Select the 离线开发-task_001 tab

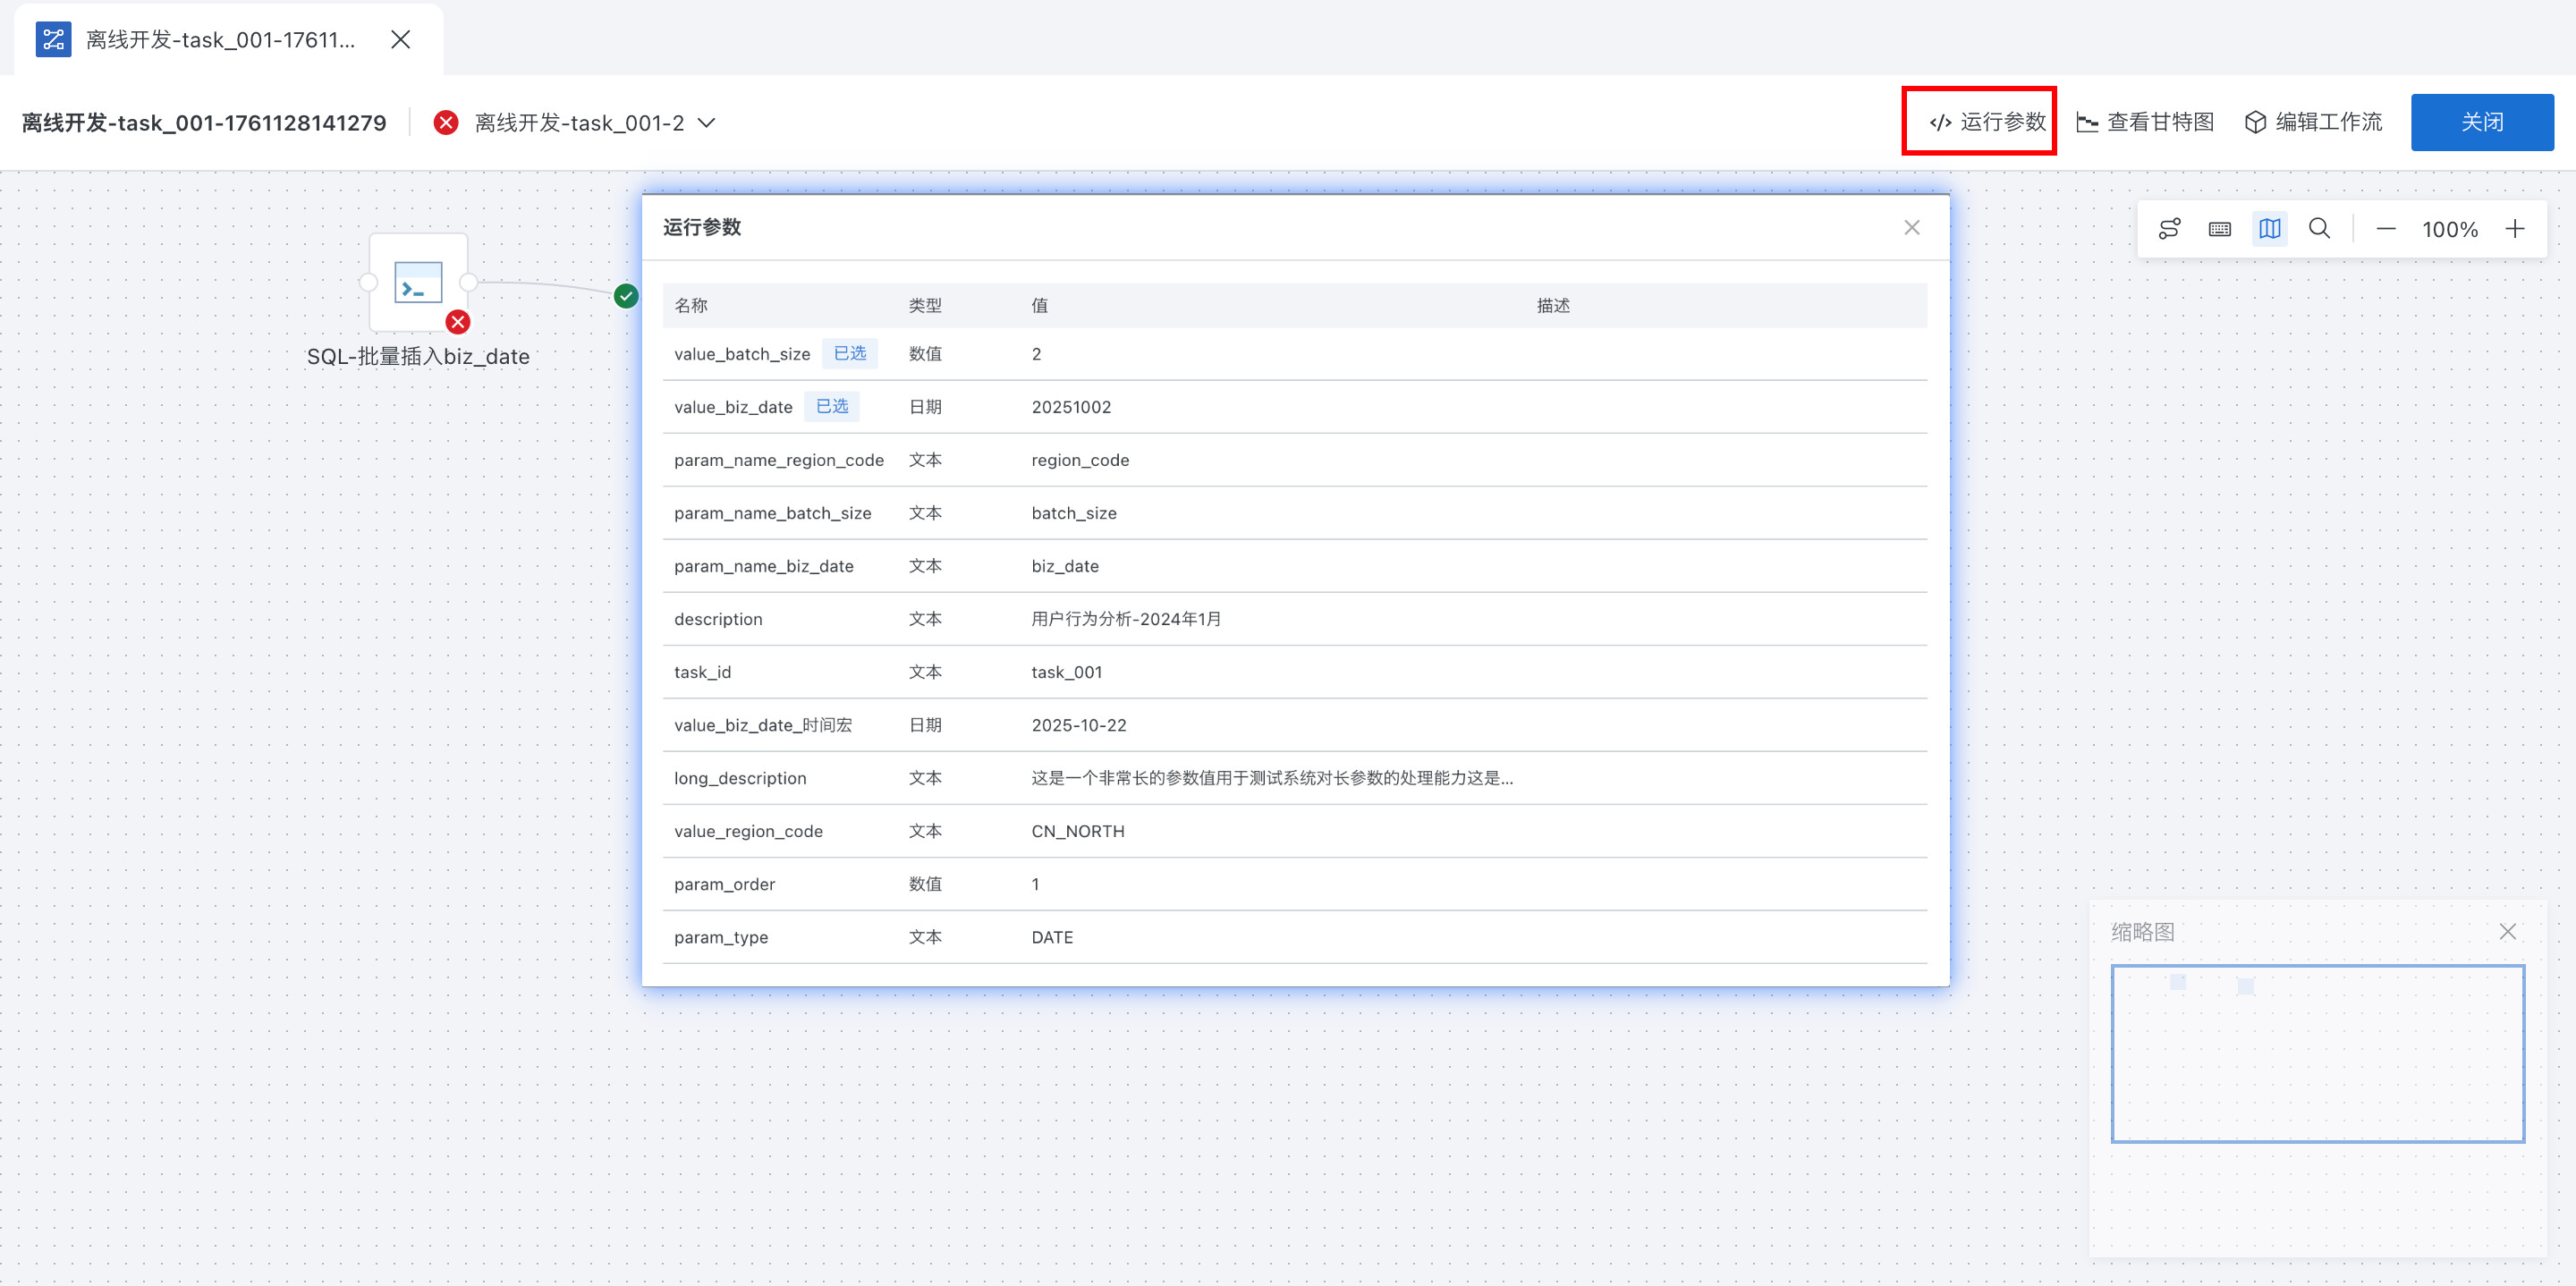point(220,40)
